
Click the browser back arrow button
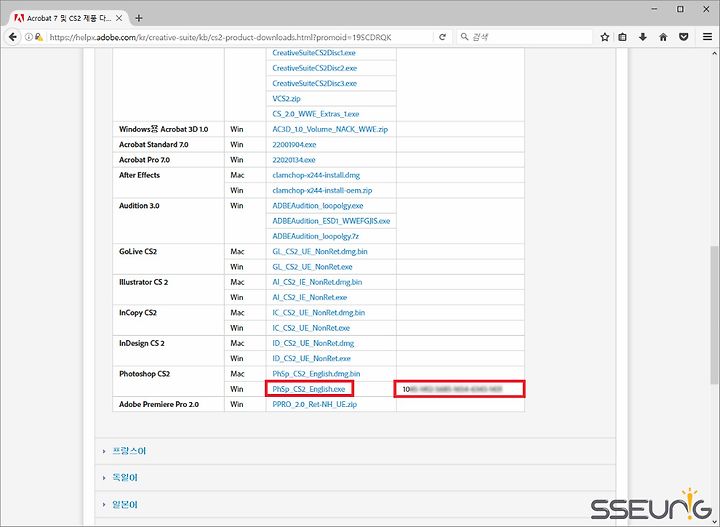[12, 37]
